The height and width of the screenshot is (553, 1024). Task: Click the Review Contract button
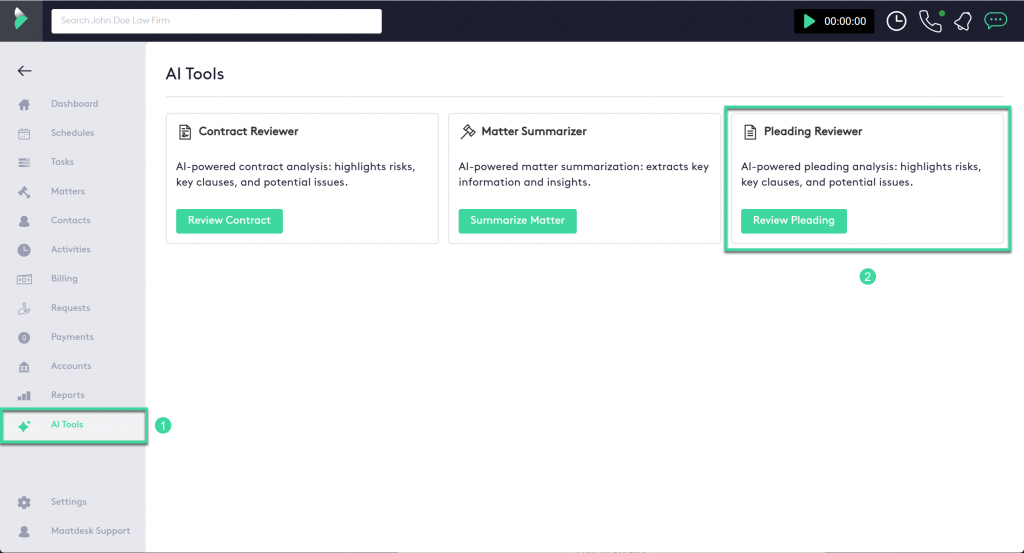tap(229, 221)
